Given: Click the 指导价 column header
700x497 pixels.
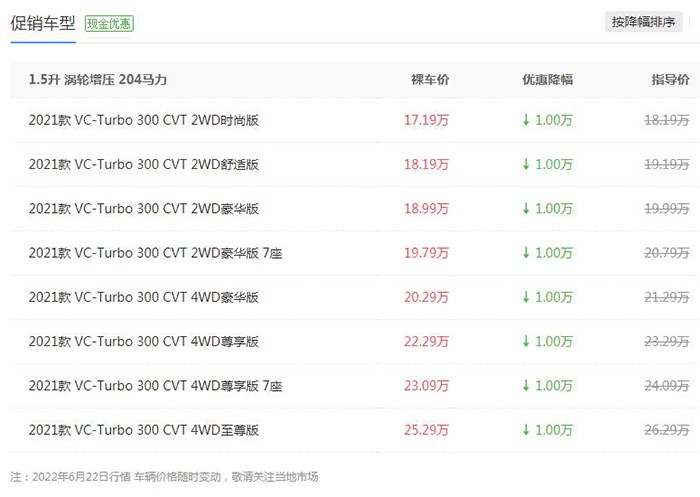Looking at the screenshot, I should pos(670,80).
